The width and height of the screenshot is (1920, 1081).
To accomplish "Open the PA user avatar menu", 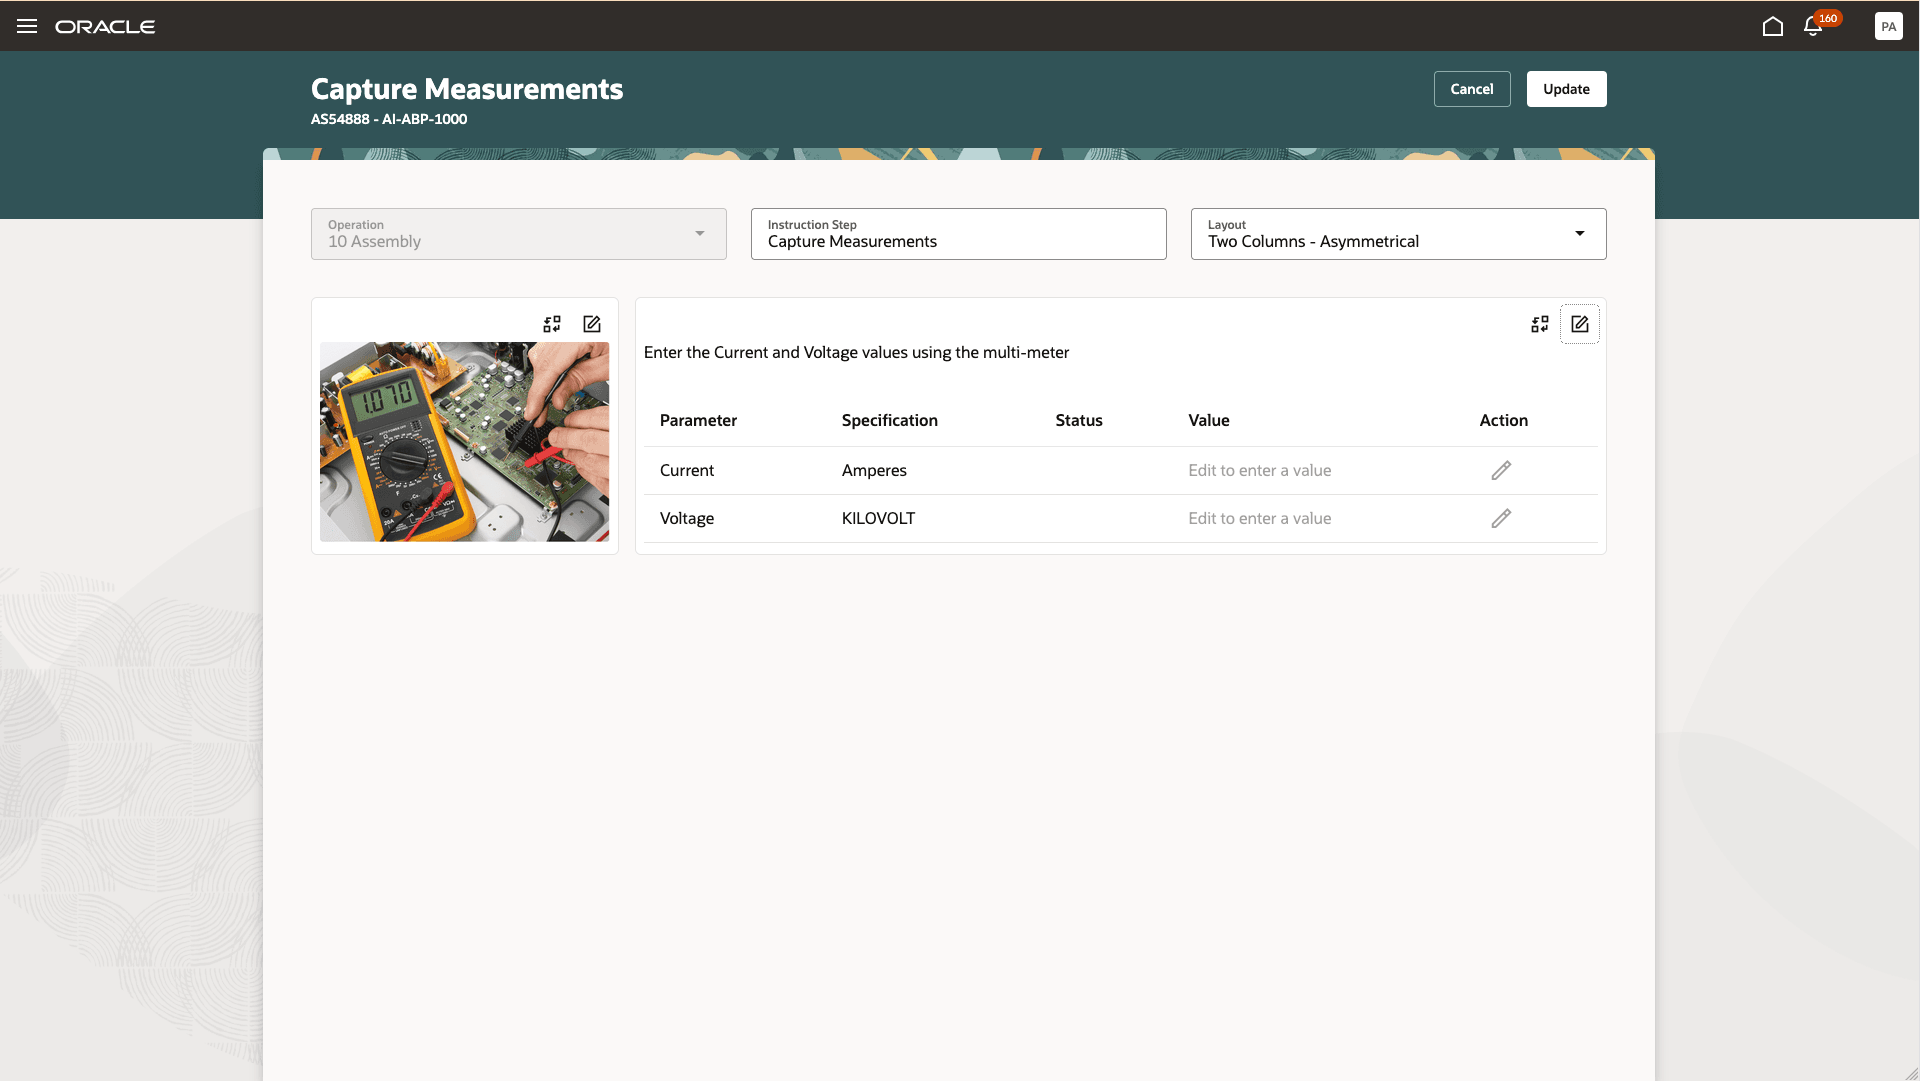I will point(1889,26).
